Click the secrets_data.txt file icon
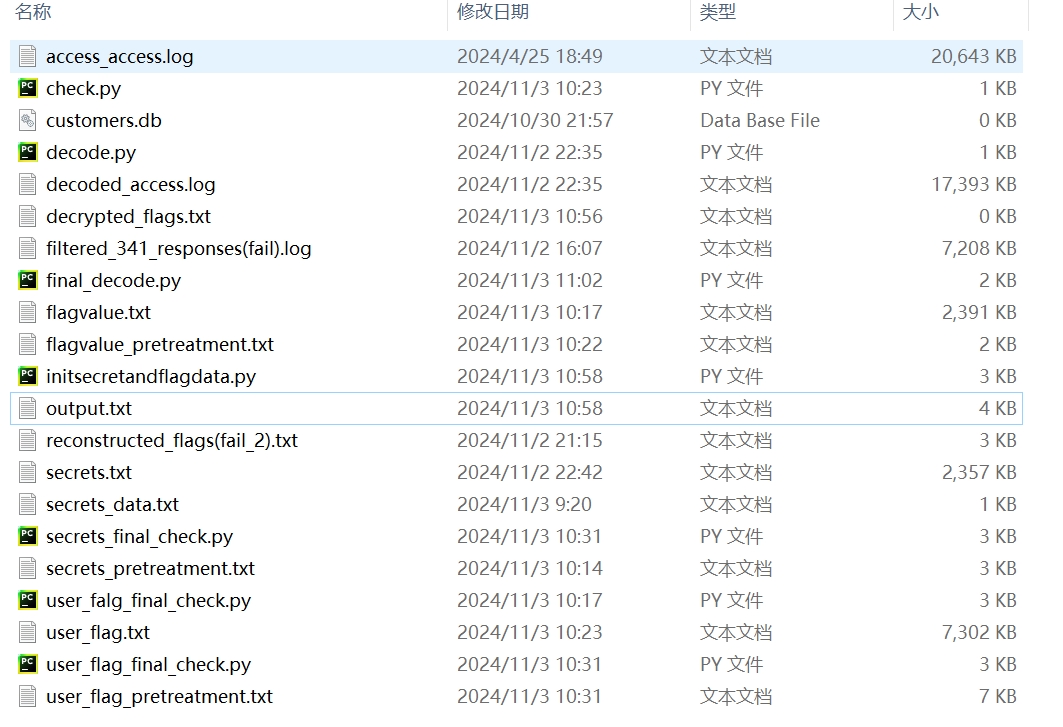This screenshot has height=727, width=1063. coord(27,505)
